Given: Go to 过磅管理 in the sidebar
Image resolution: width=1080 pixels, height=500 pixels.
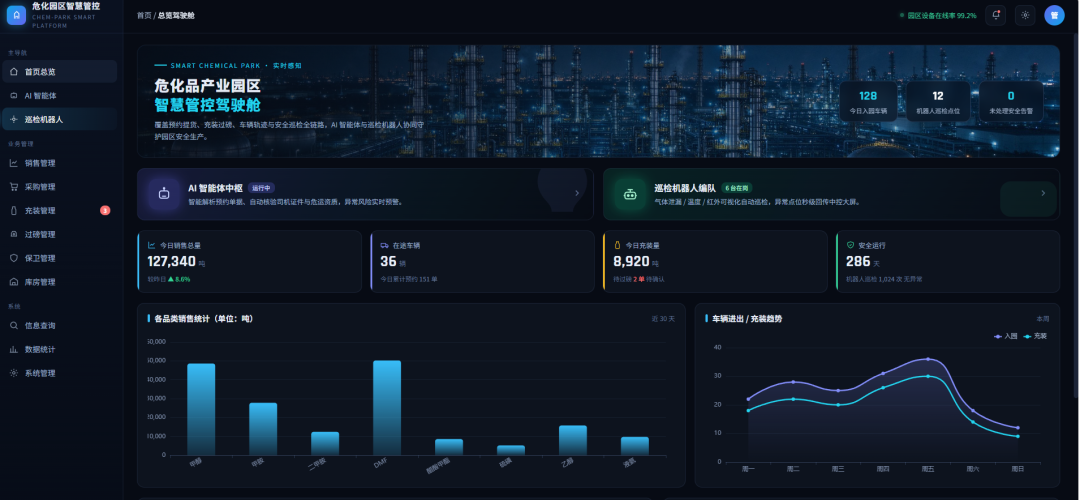Looking at the screenshot, I should (59, 234).
